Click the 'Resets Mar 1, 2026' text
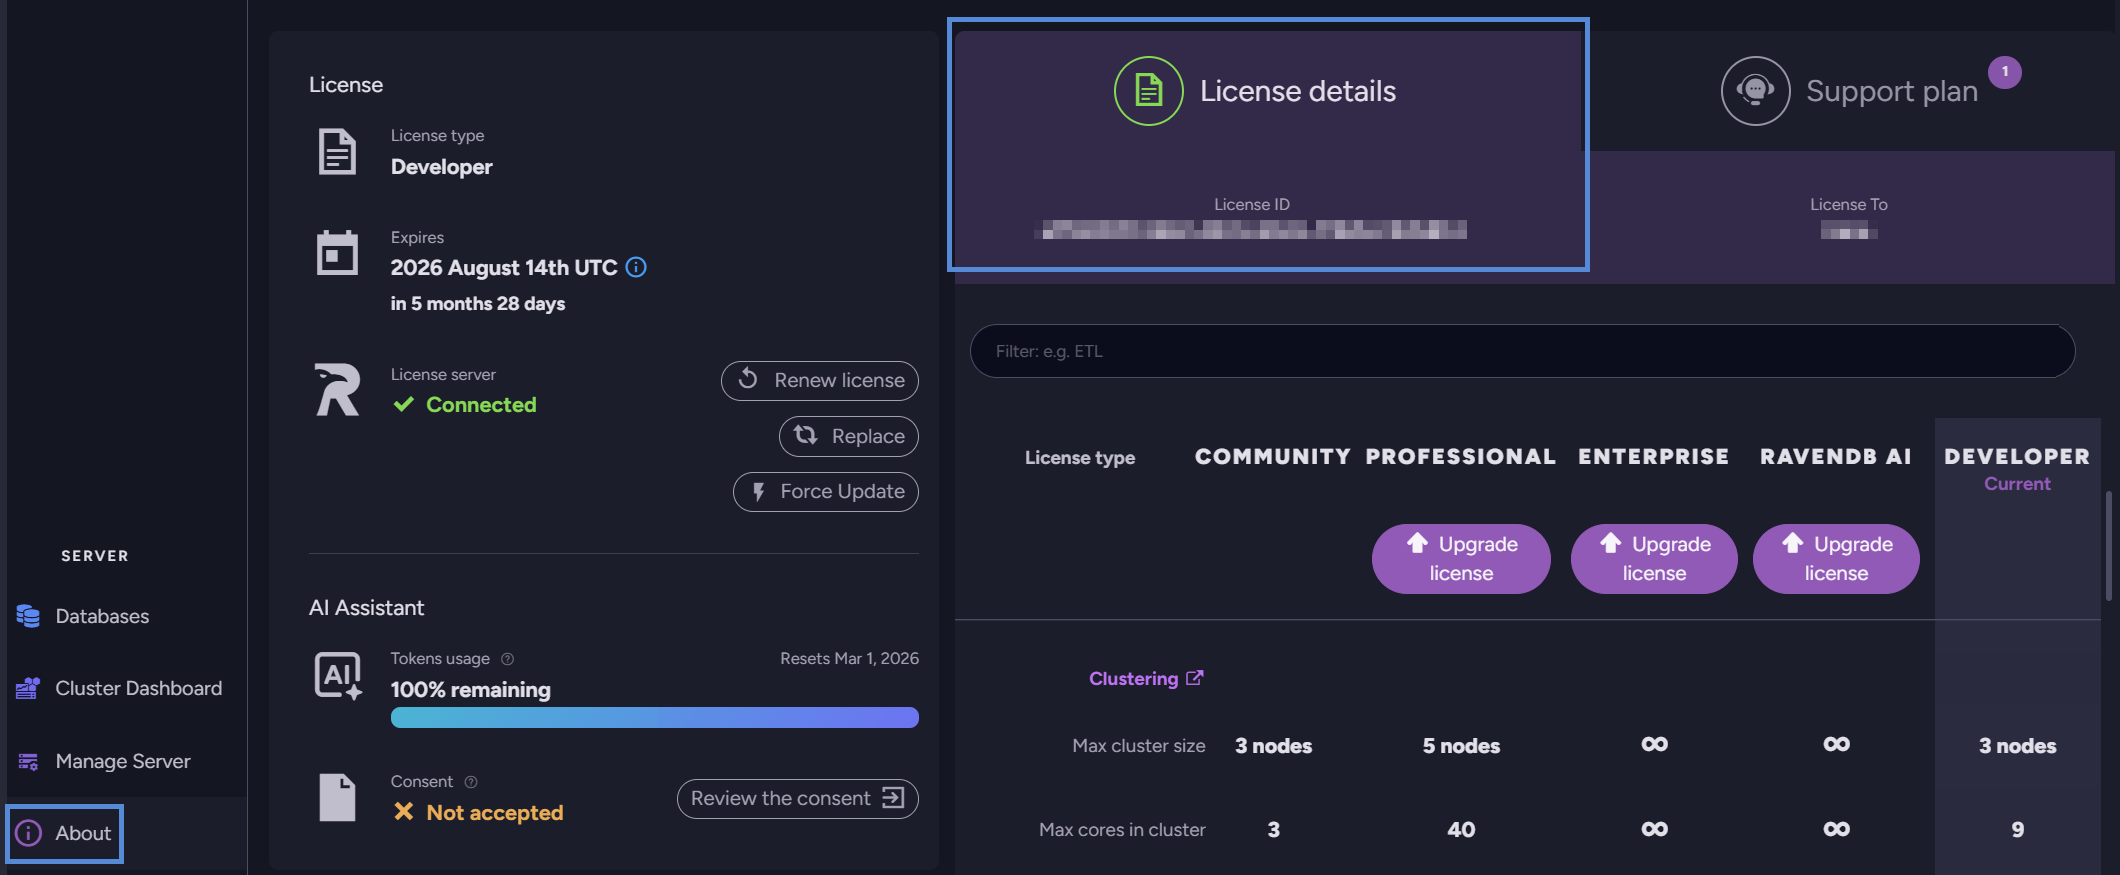 click(849, 658)
